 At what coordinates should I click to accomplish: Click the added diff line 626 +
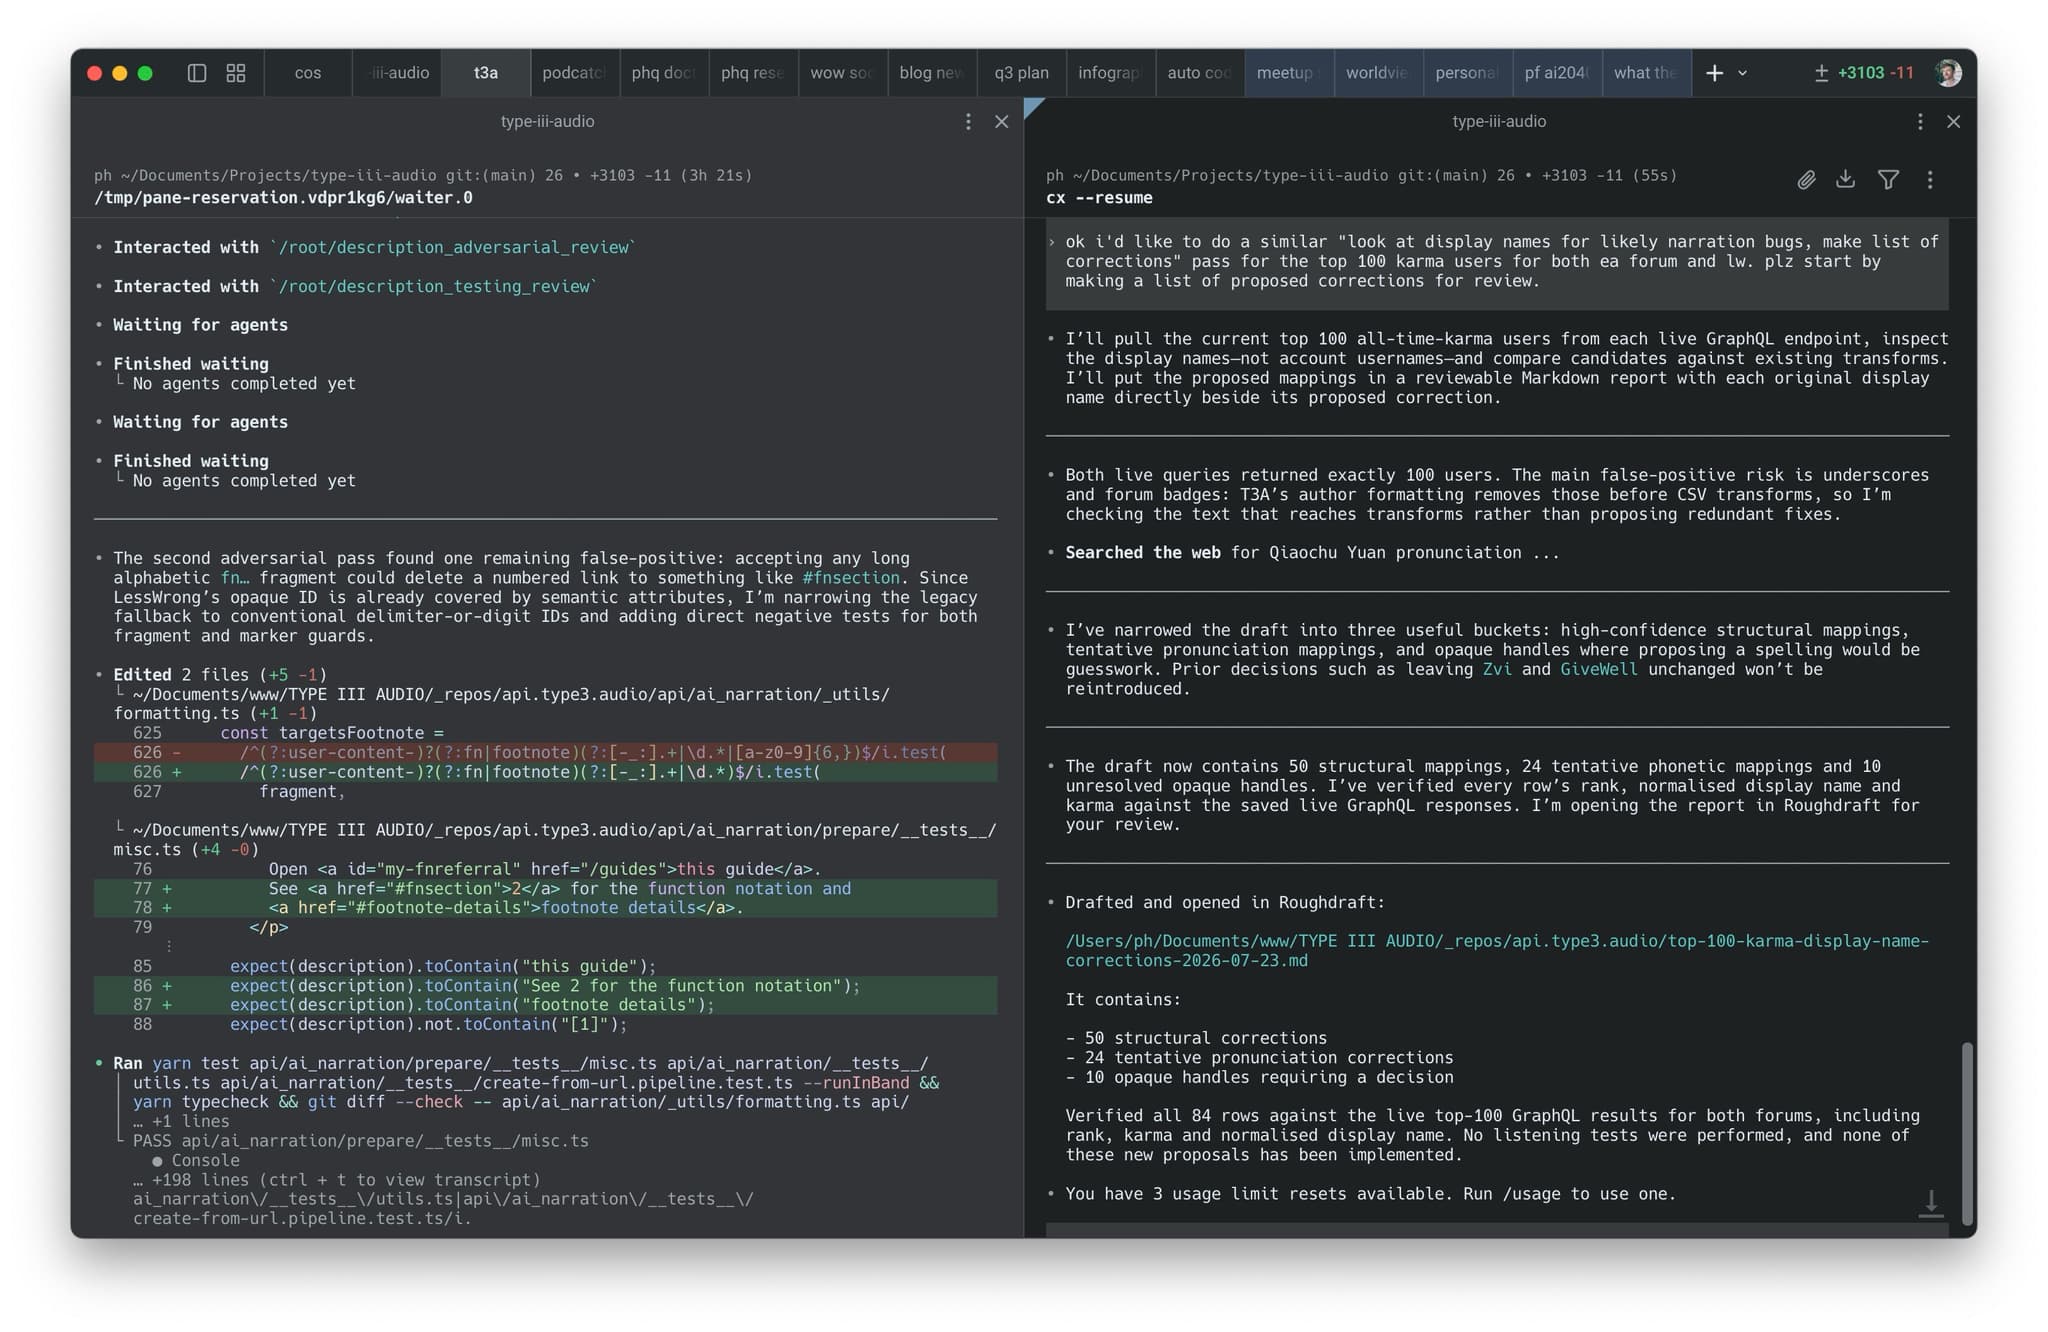(x=545, y=772)
